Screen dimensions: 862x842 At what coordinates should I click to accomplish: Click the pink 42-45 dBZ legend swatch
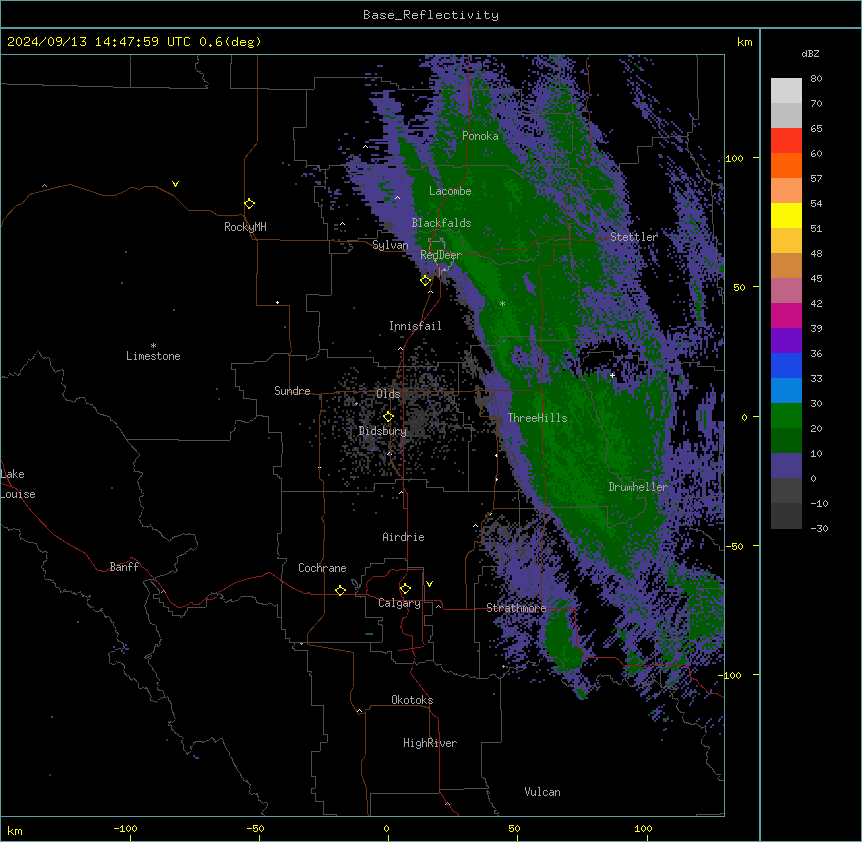(x=786, y=291)
